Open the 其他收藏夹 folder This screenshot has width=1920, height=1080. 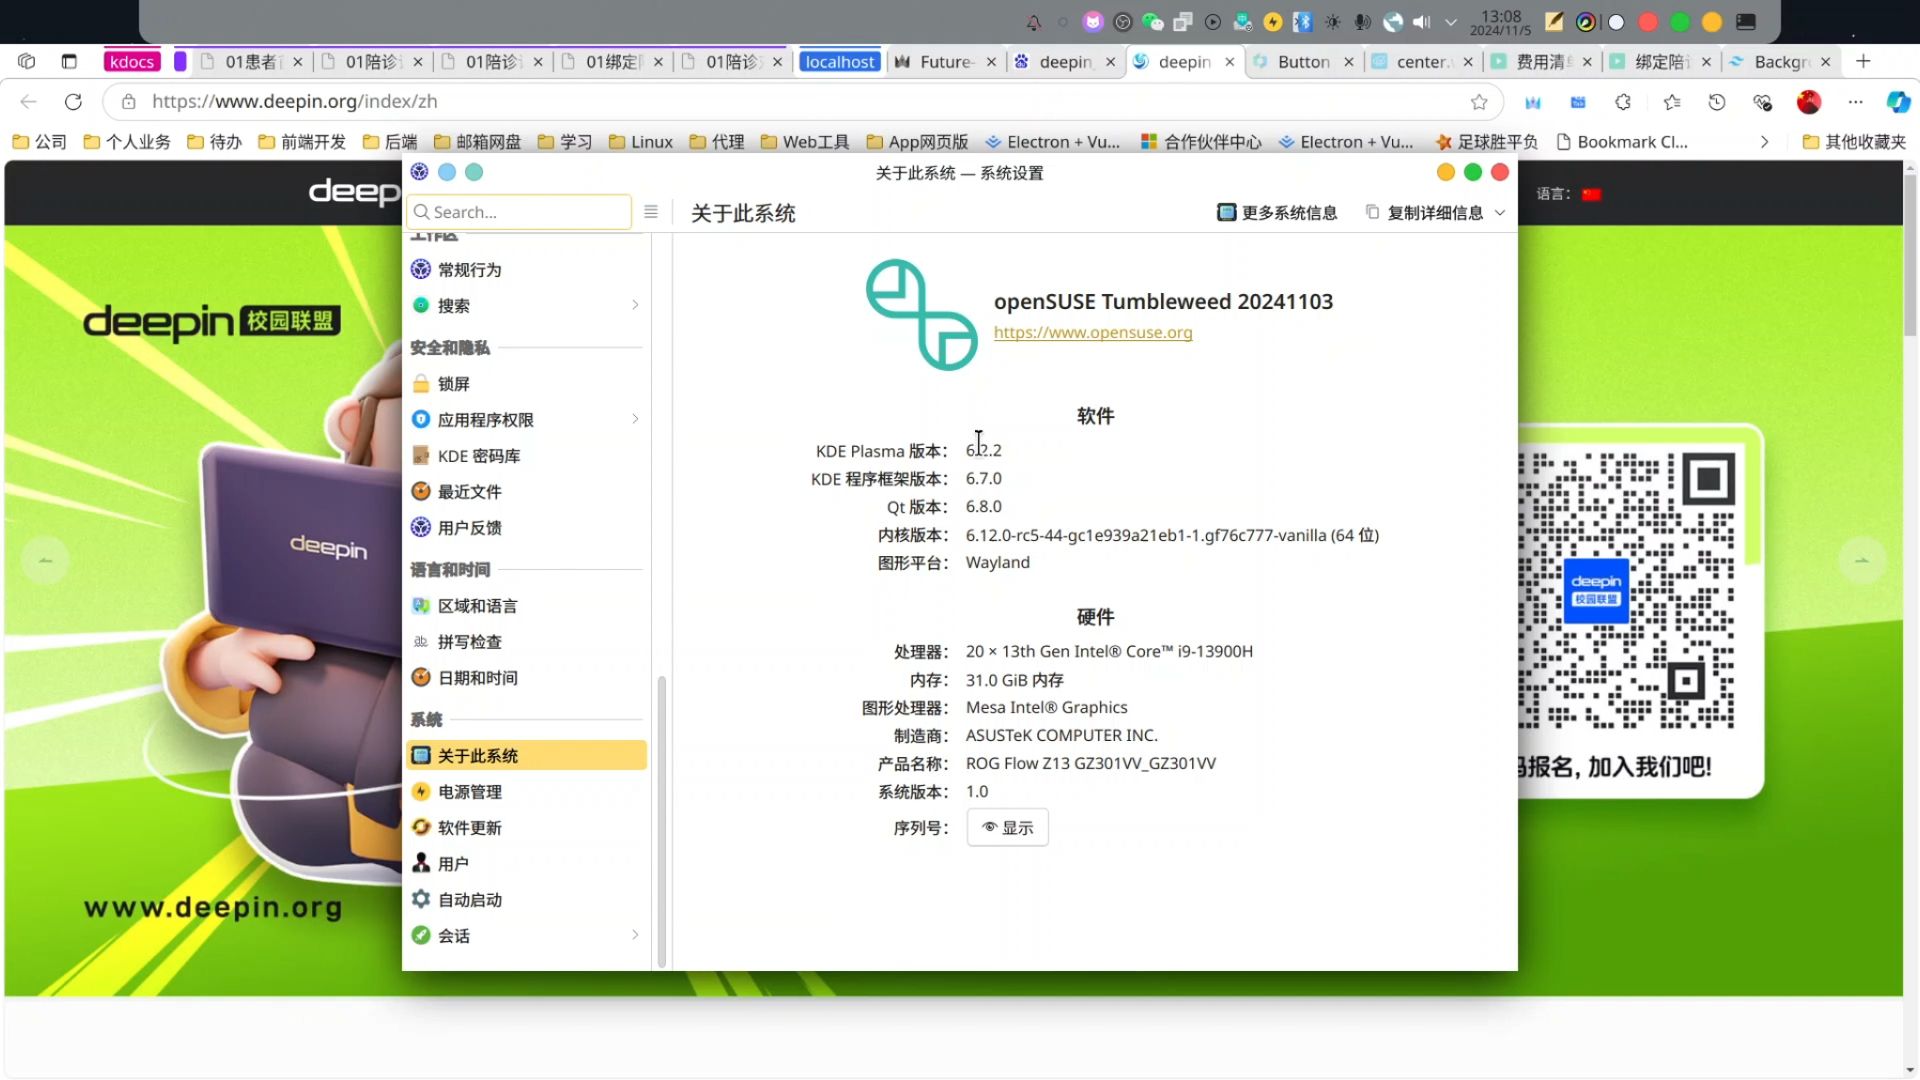point(1854,142)
